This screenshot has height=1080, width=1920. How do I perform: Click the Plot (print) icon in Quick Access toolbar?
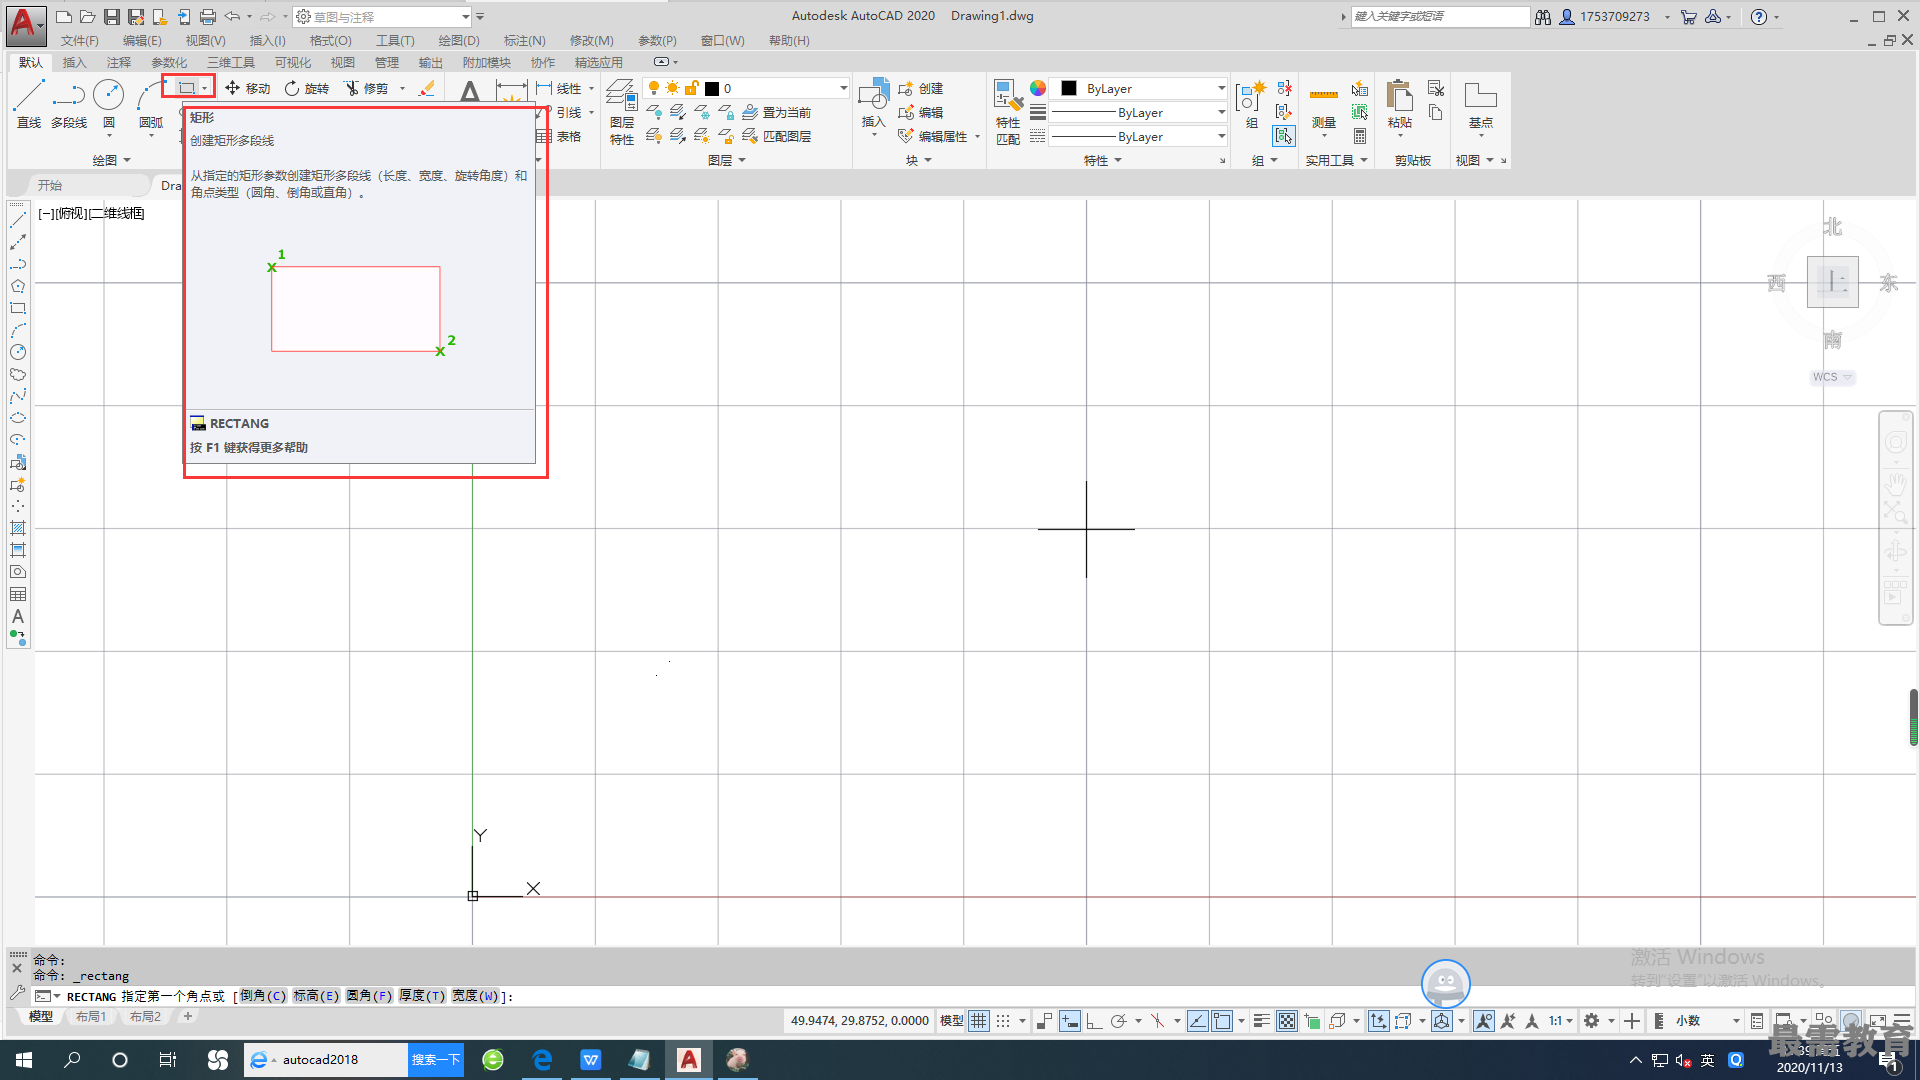click(207, 17)
